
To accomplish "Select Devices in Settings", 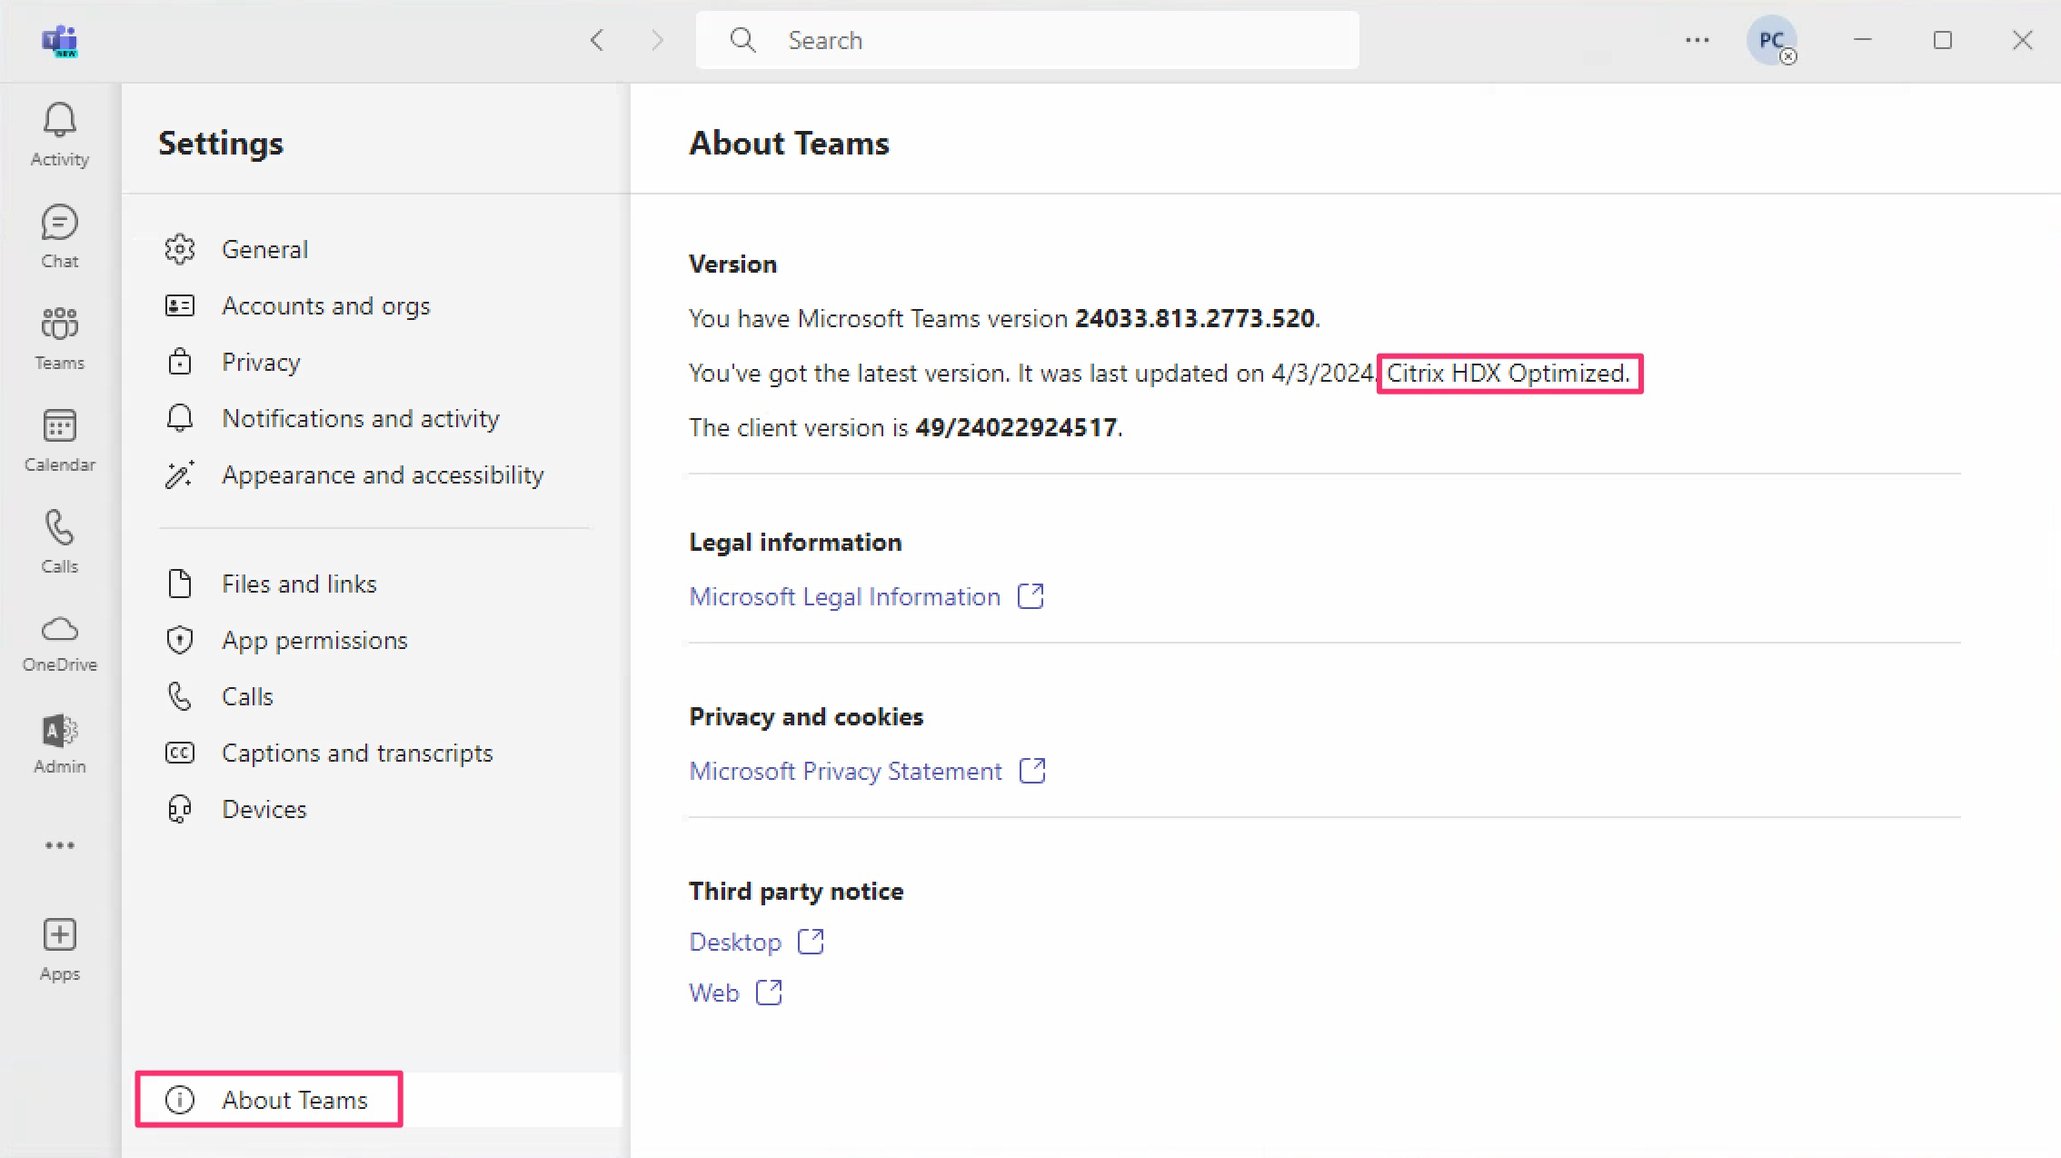I will (263, 809).
